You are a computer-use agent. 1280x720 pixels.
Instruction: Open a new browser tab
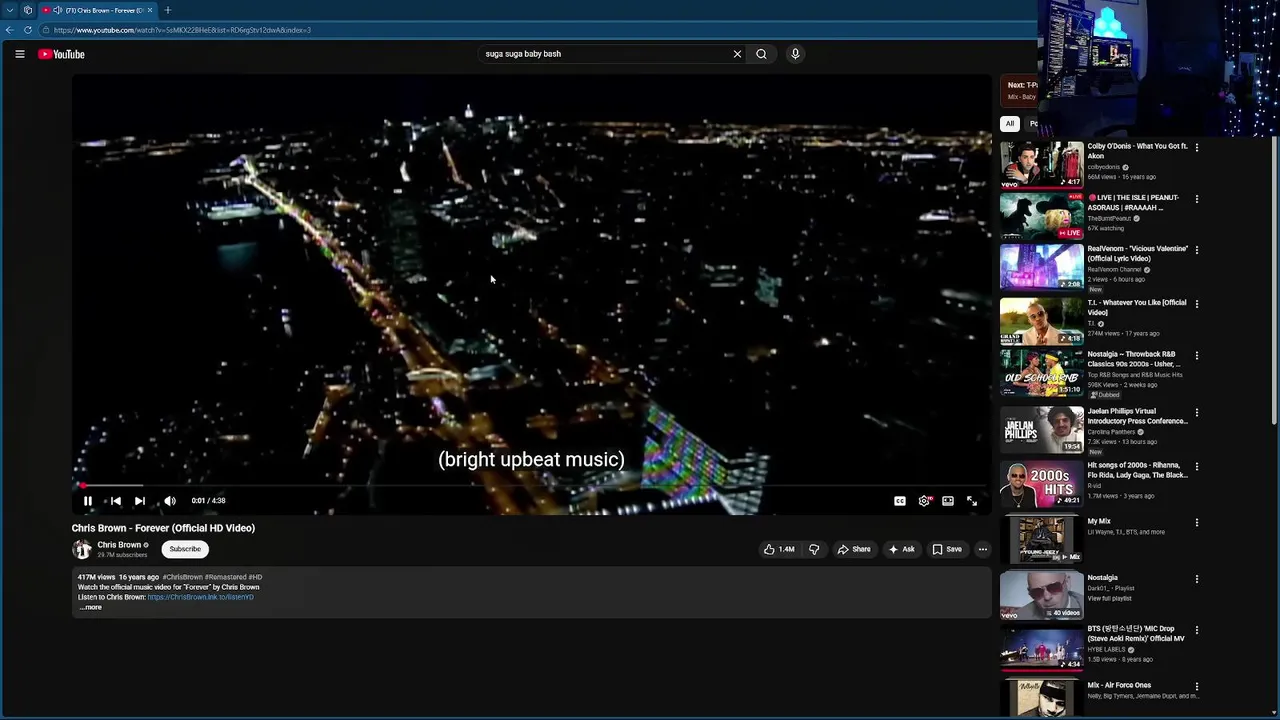click(167, 10)
